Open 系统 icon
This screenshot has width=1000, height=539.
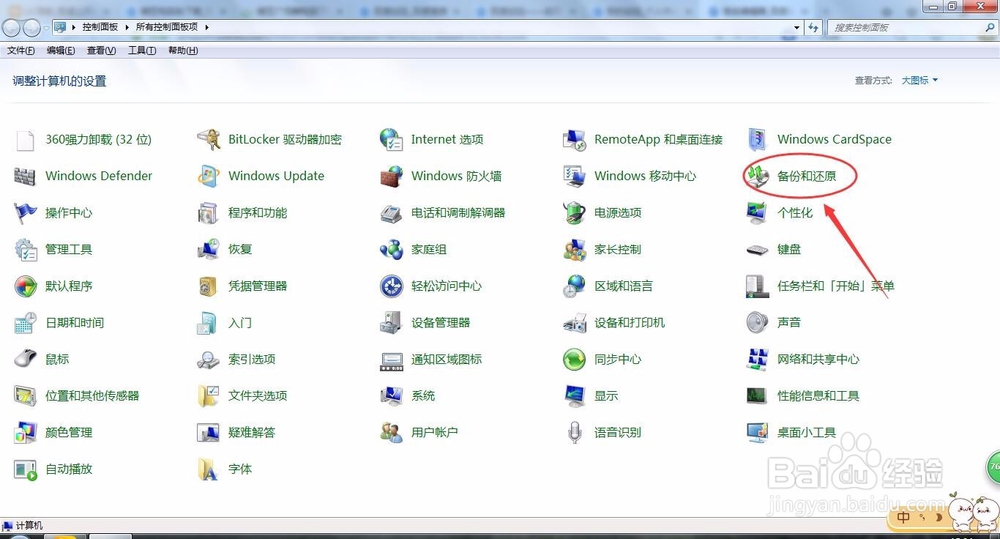click(391, 396)
